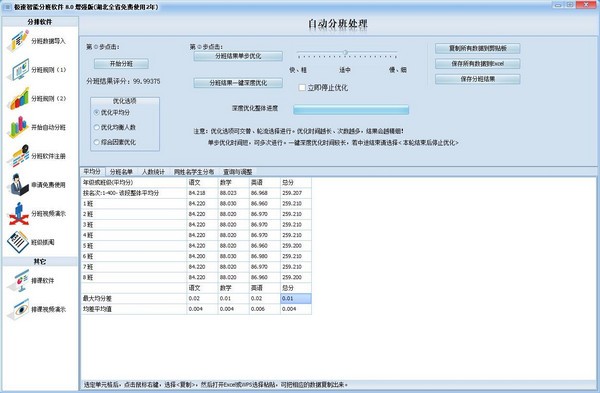
Task: Select the highlighted 0.01 总分 table cell
Action: pos(296,298)
